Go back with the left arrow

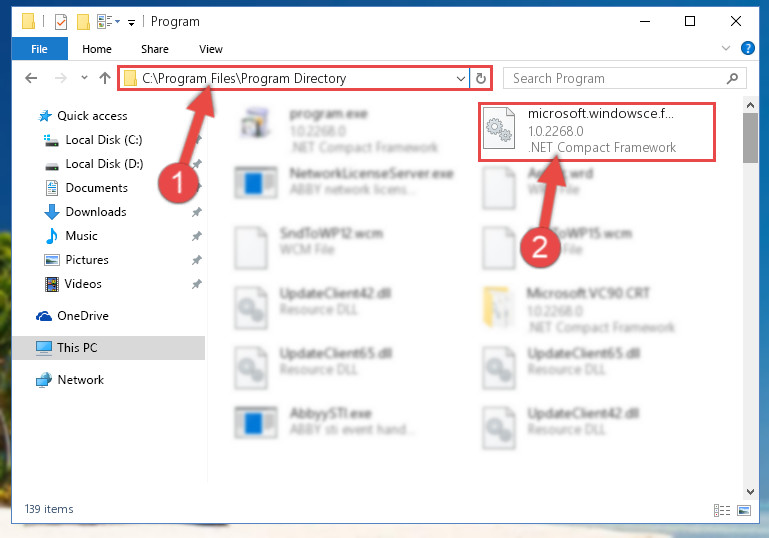pyautogui.click(x=31, y=78)
